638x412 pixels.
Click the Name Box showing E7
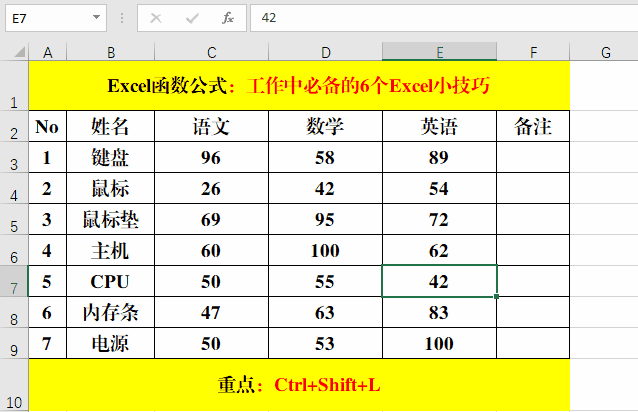click(x=56, y=18)
